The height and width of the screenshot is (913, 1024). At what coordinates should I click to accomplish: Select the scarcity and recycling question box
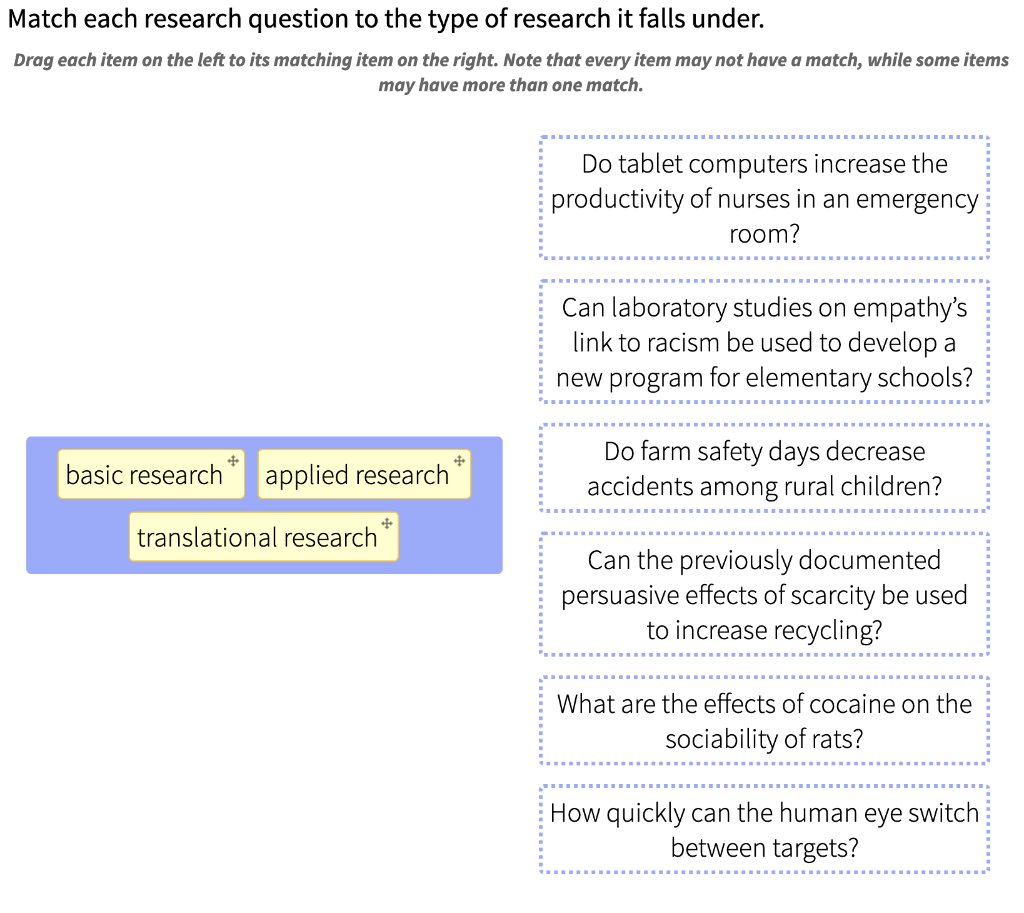pyautogui.click(x=764, y=595)
